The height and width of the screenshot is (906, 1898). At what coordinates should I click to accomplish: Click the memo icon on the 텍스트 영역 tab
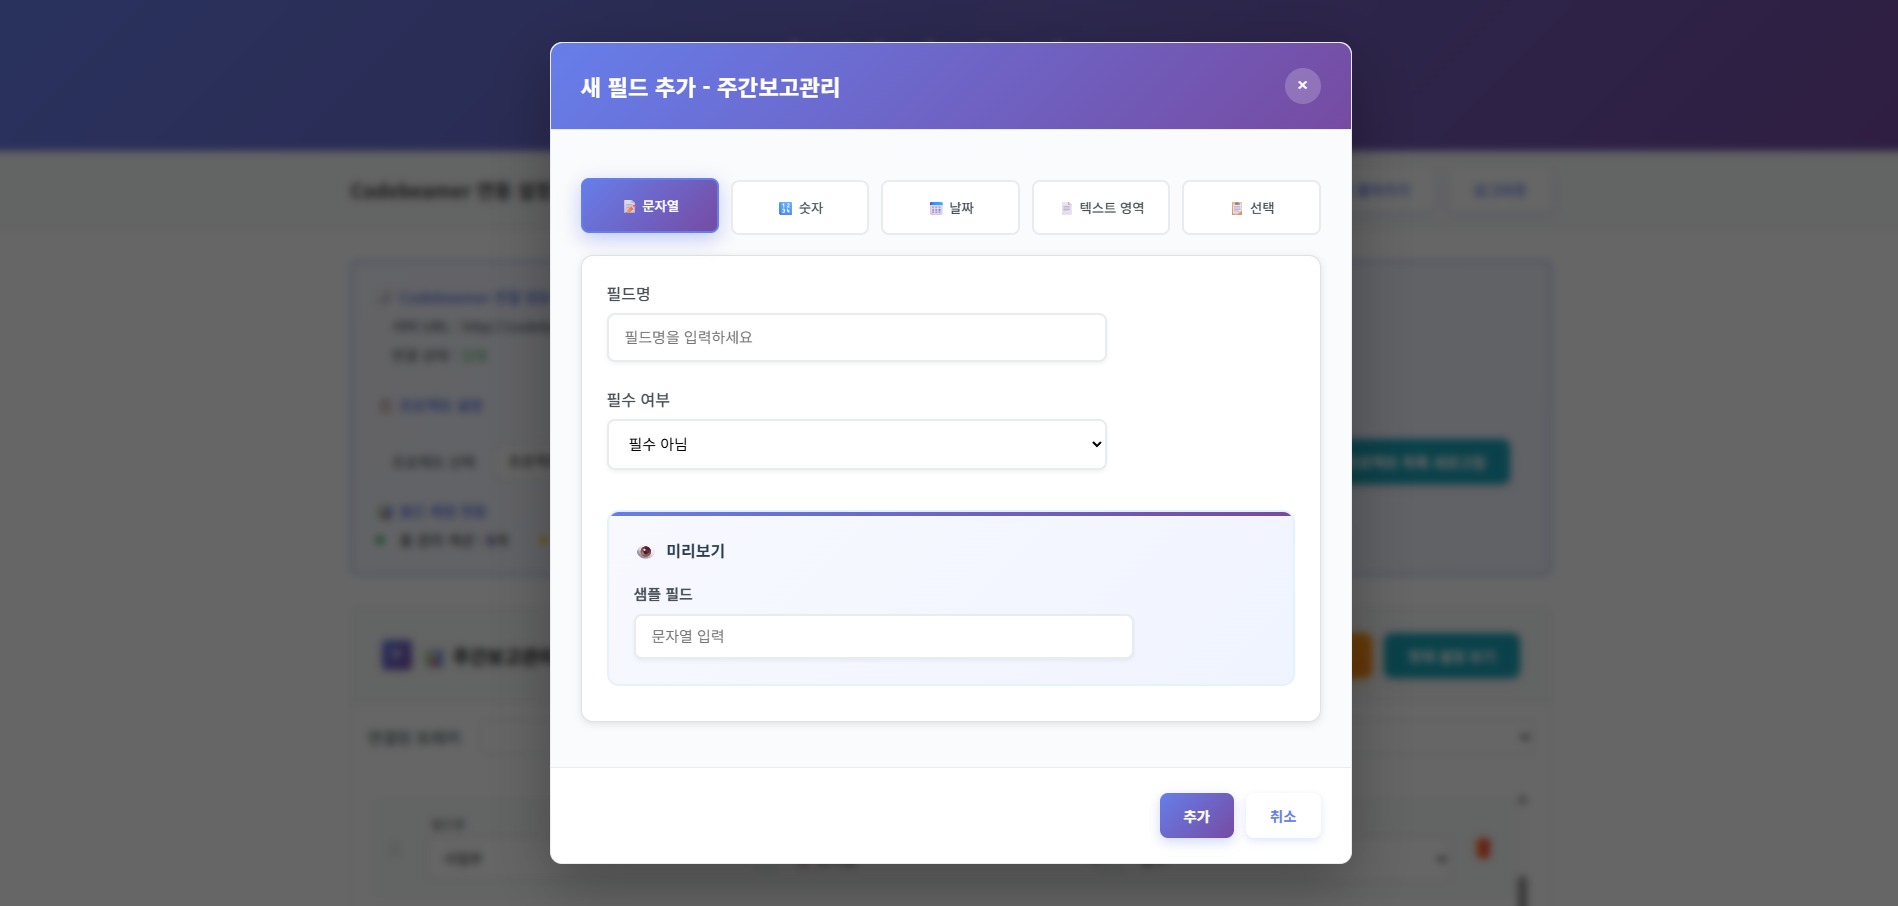[x=1065, y=207]
